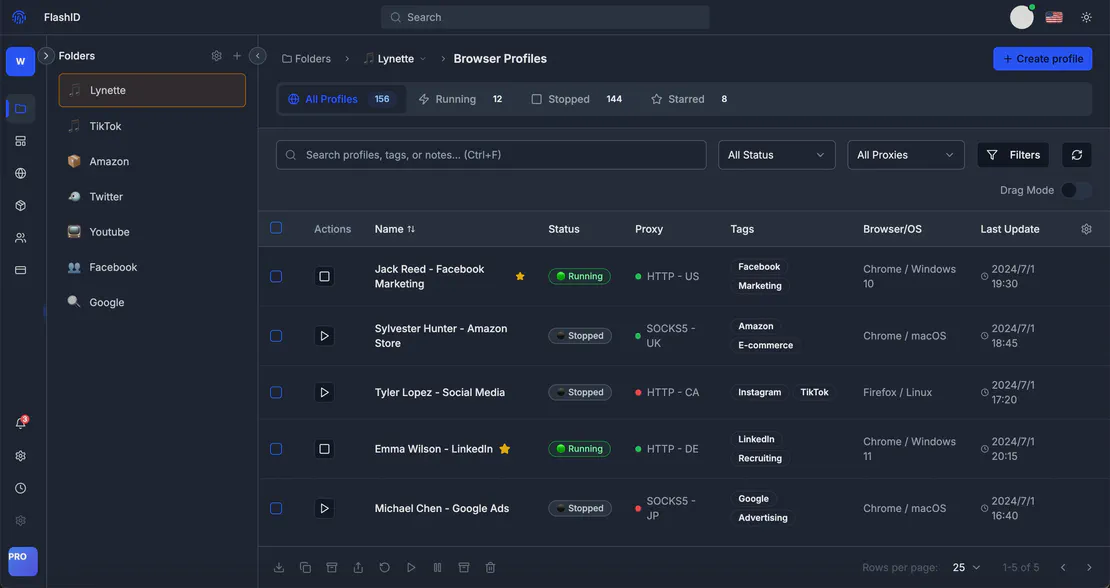The width and height of the screenshot is (1110, 588).
Task: Click the archive icon beside the trash icon
Action: pyautogui.click(x=464, y=567)
